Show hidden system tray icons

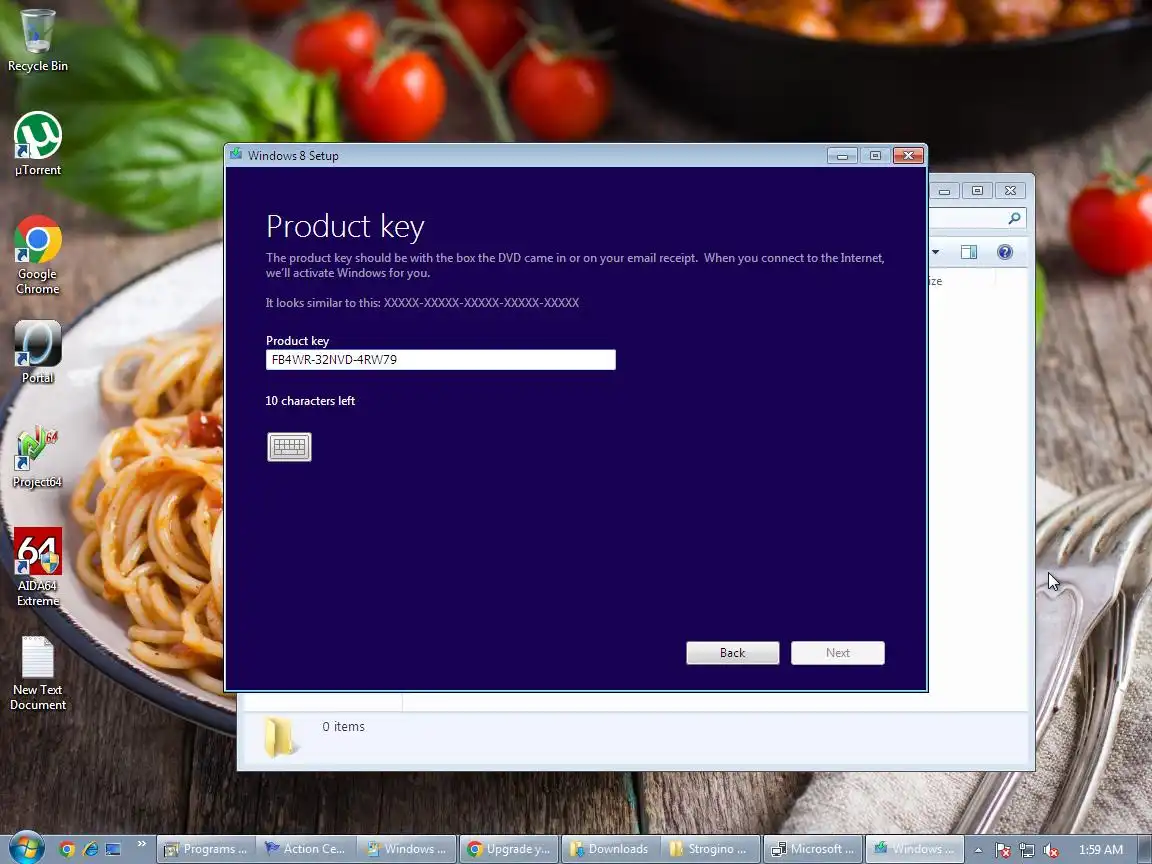(x=978, y=850)
